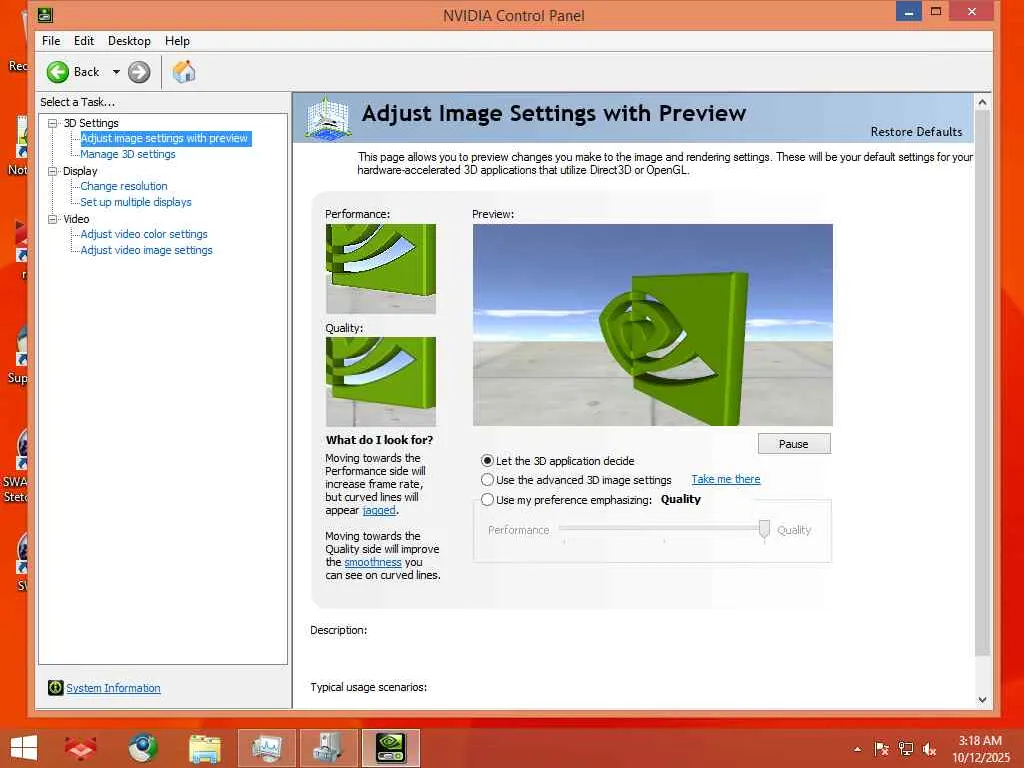Click the Pause preview button

click(x=794, y=443)
